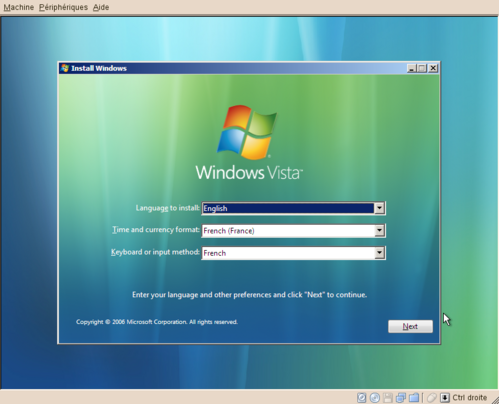This screenshot has width=499, height=404.
Task: Click the mouse integration icon in status bar
Action: 432,397
